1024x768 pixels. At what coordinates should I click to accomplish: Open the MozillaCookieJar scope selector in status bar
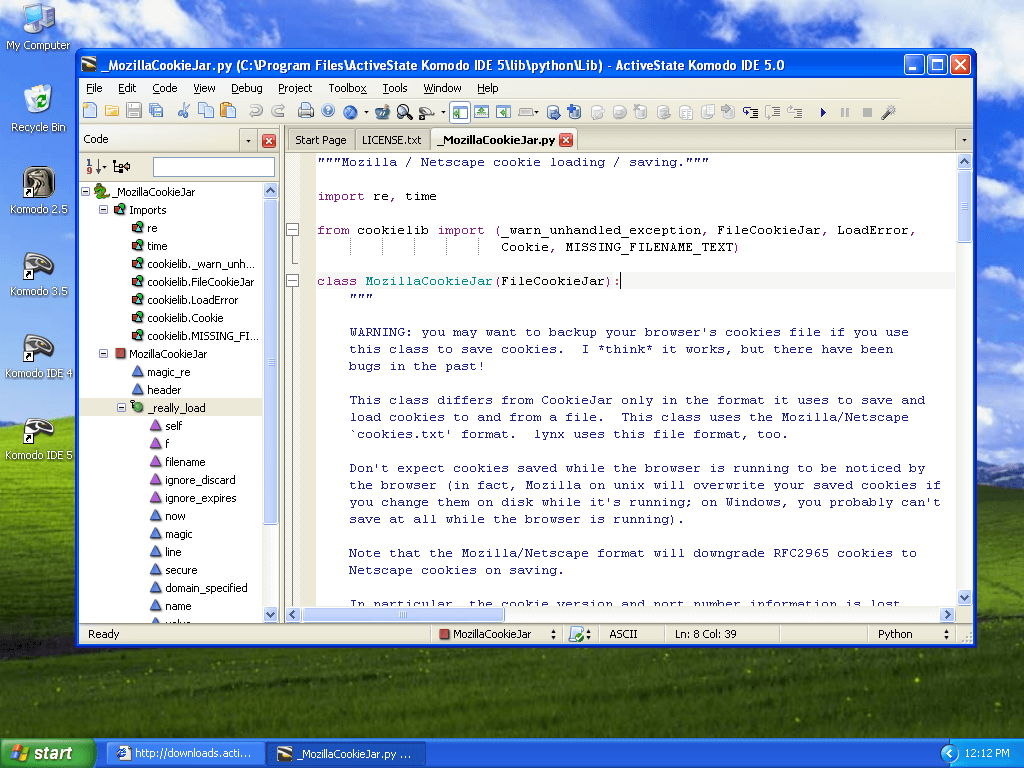(497, 634)
